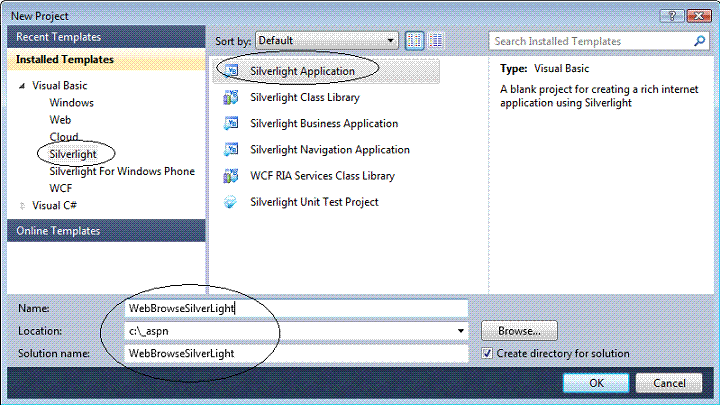Click the Visual C# tree label

54,205
